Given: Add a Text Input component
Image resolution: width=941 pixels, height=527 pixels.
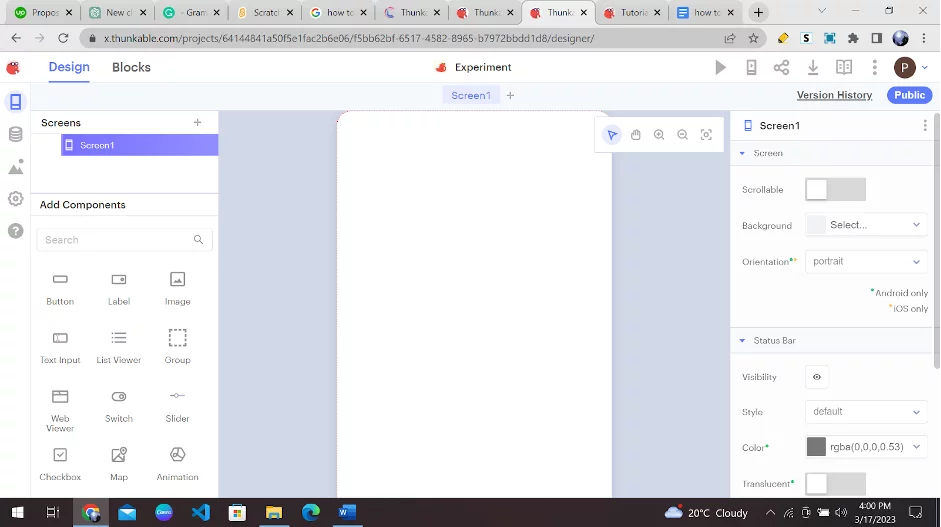Looking at the screenshot, I should (60, 347).
